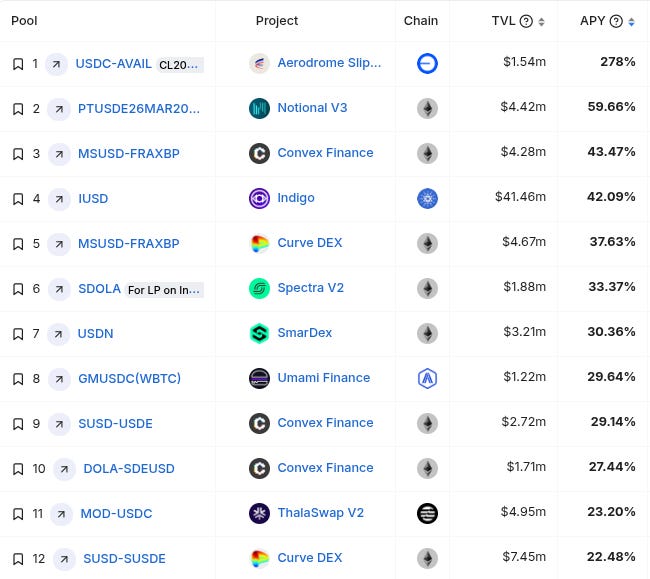Image resolution: width=650 pixels, height=579 pixels.
Task: Click the Cardano chain icon for IUSD
Action: pyautogui.click(x=427, y=199)
